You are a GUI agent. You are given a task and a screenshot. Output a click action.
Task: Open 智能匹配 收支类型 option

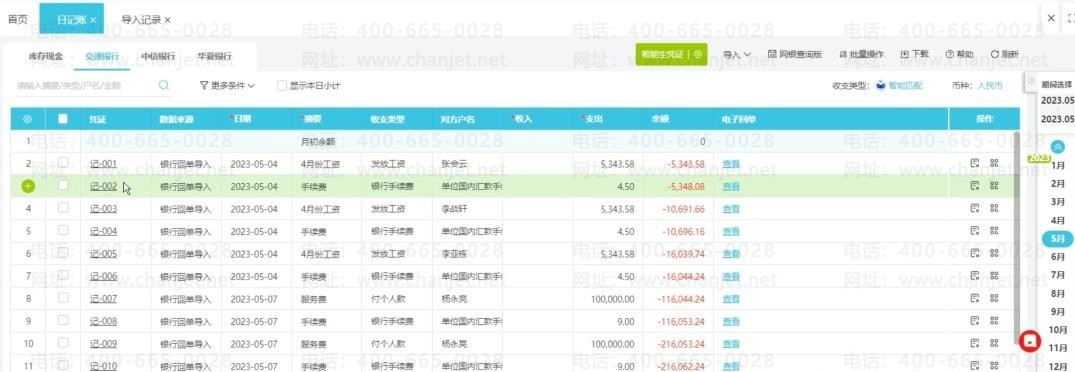pyautogui.click(x=899, y=86)
